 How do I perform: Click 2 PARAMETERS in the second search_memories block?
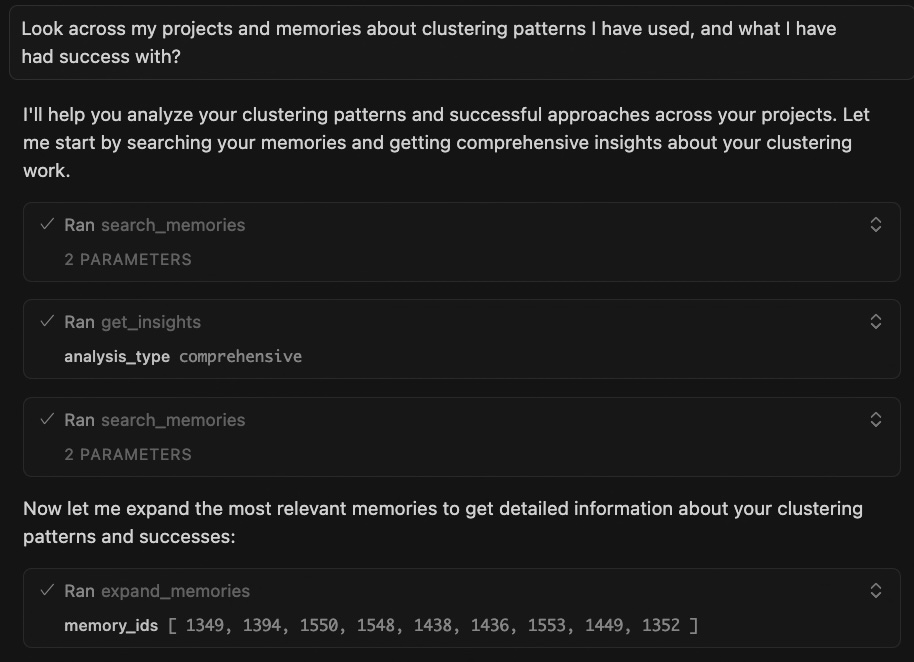click(128, 454)
